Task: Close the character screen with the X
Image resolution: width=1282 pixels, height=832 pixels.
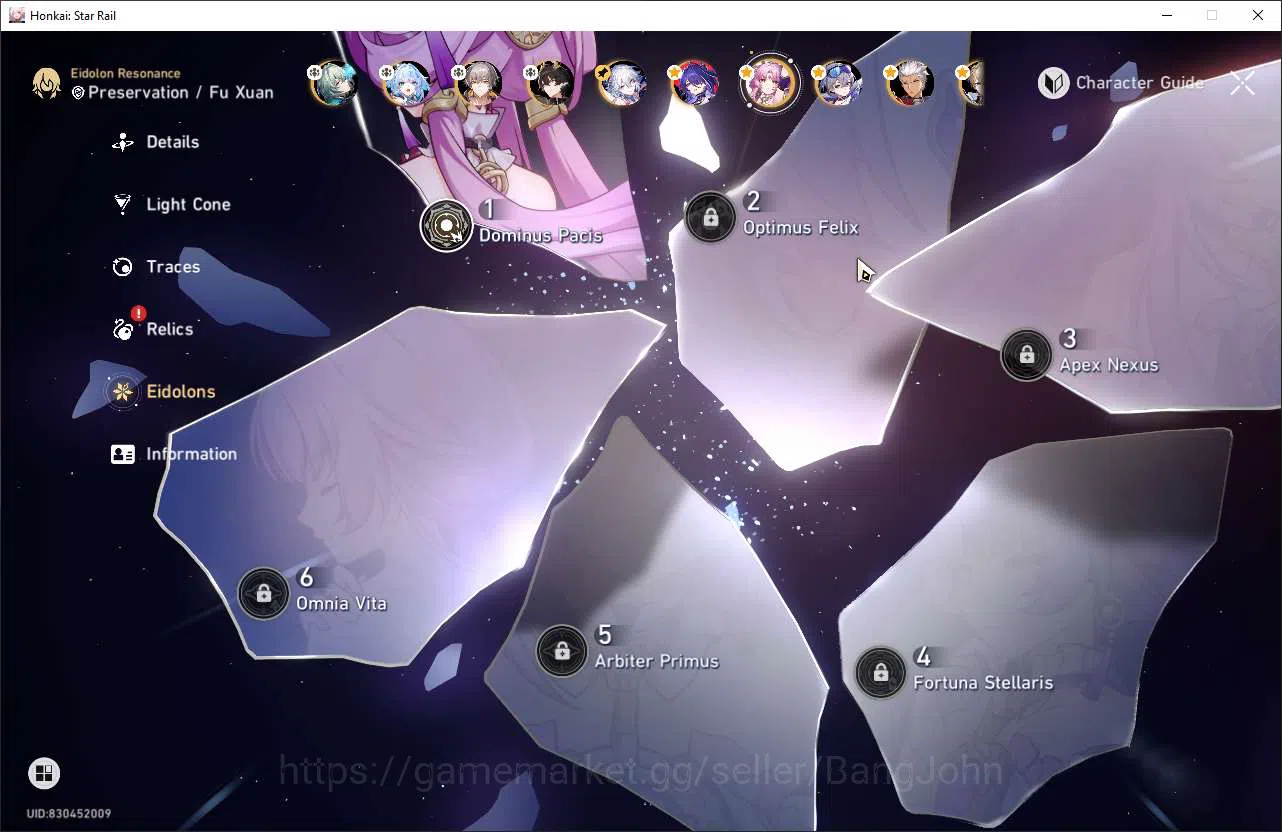Action: (1242, 83)
